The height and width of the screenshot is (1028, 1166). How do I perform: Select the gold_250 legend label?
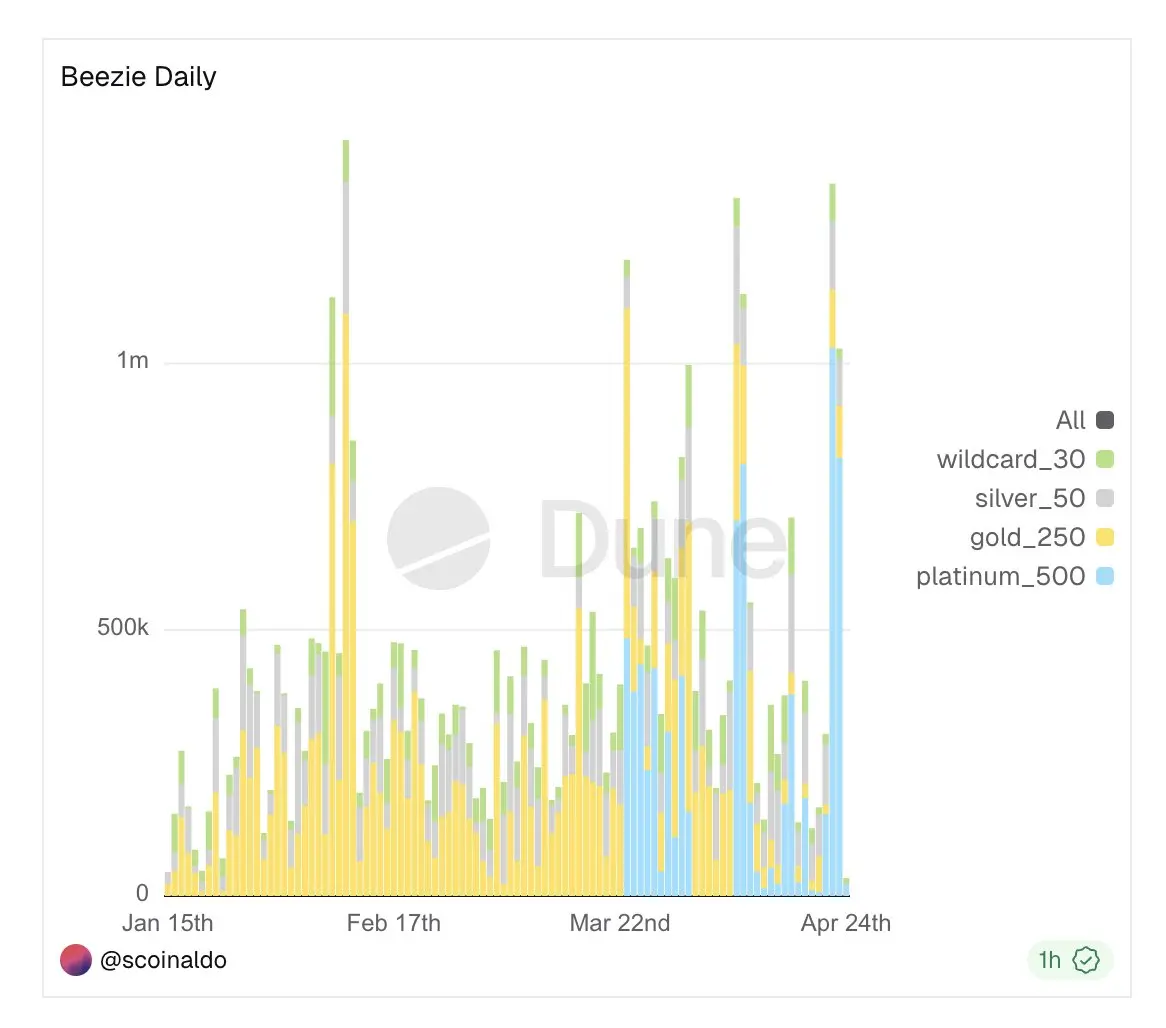point(1027,537)
